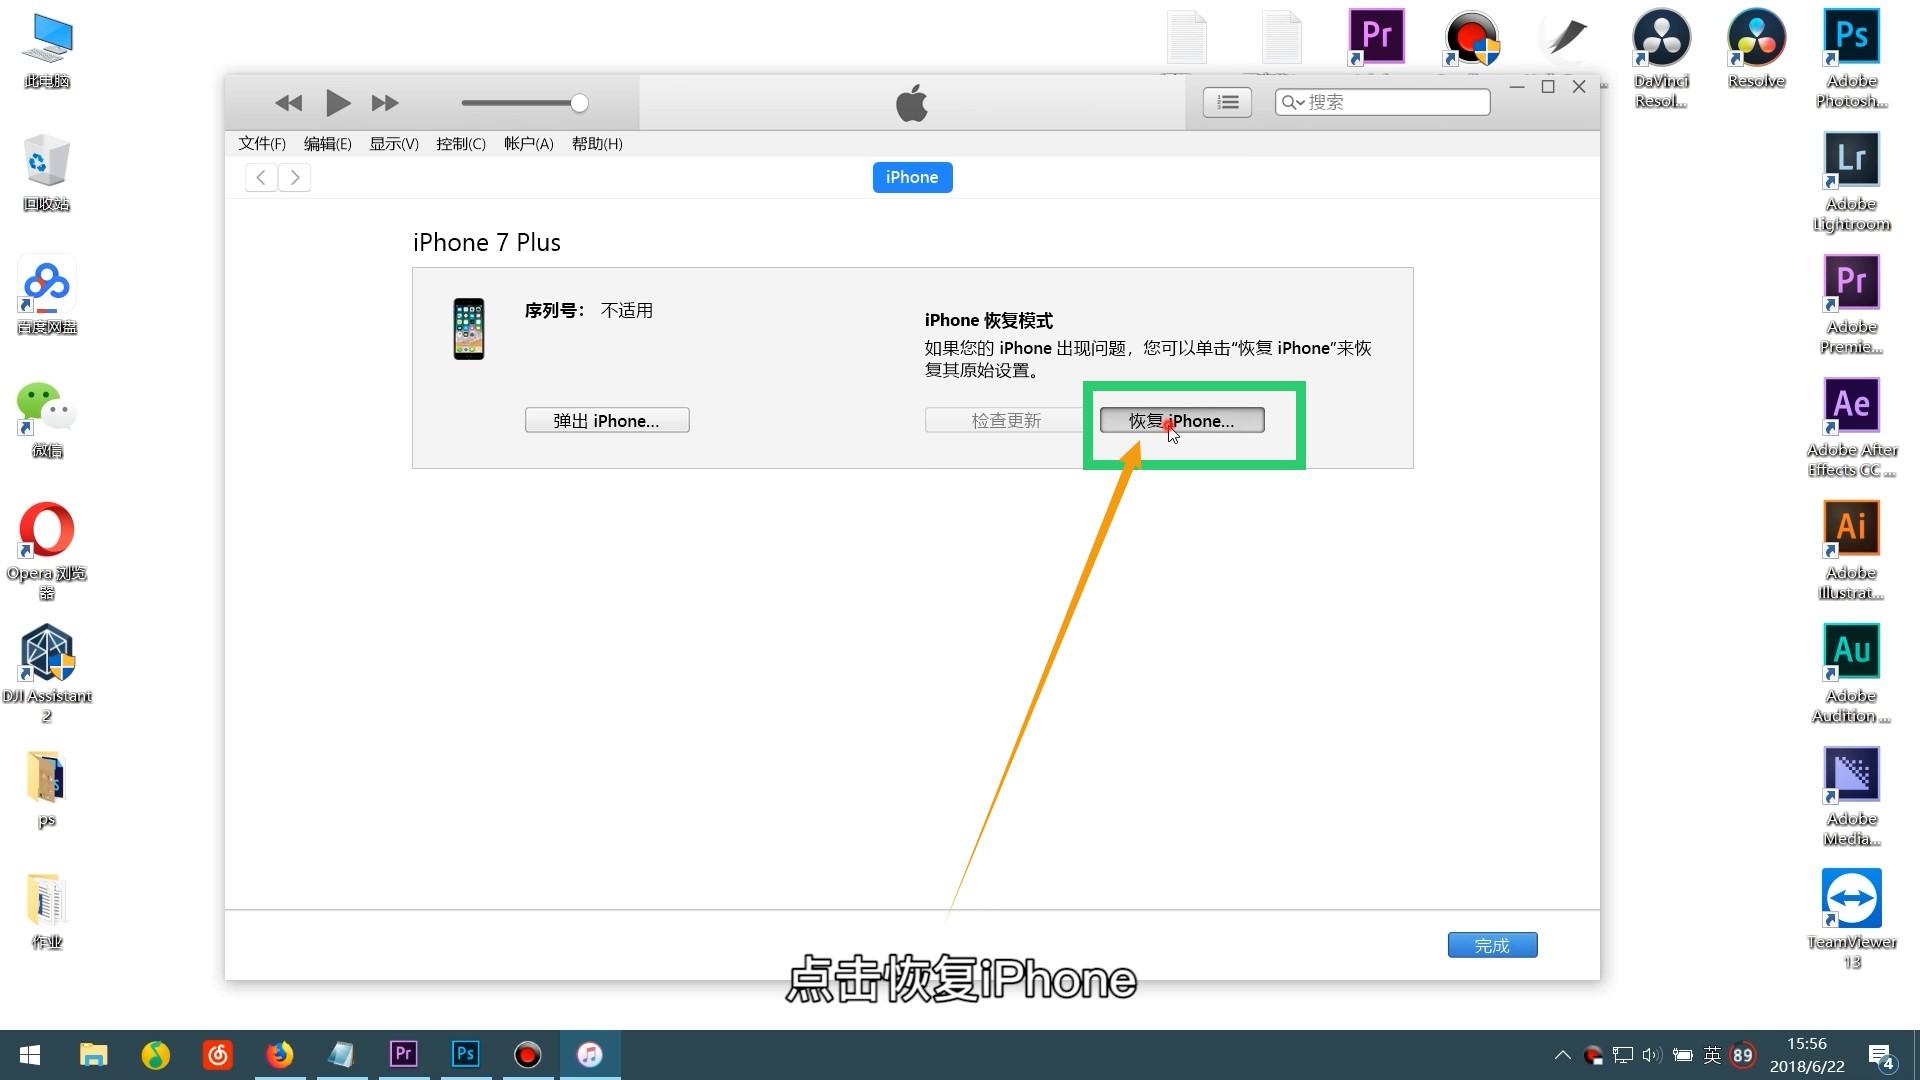Click the 英 input language indicator
The image size is (1920, 1080).
pyautogui.click(x=1712, y=1055)
